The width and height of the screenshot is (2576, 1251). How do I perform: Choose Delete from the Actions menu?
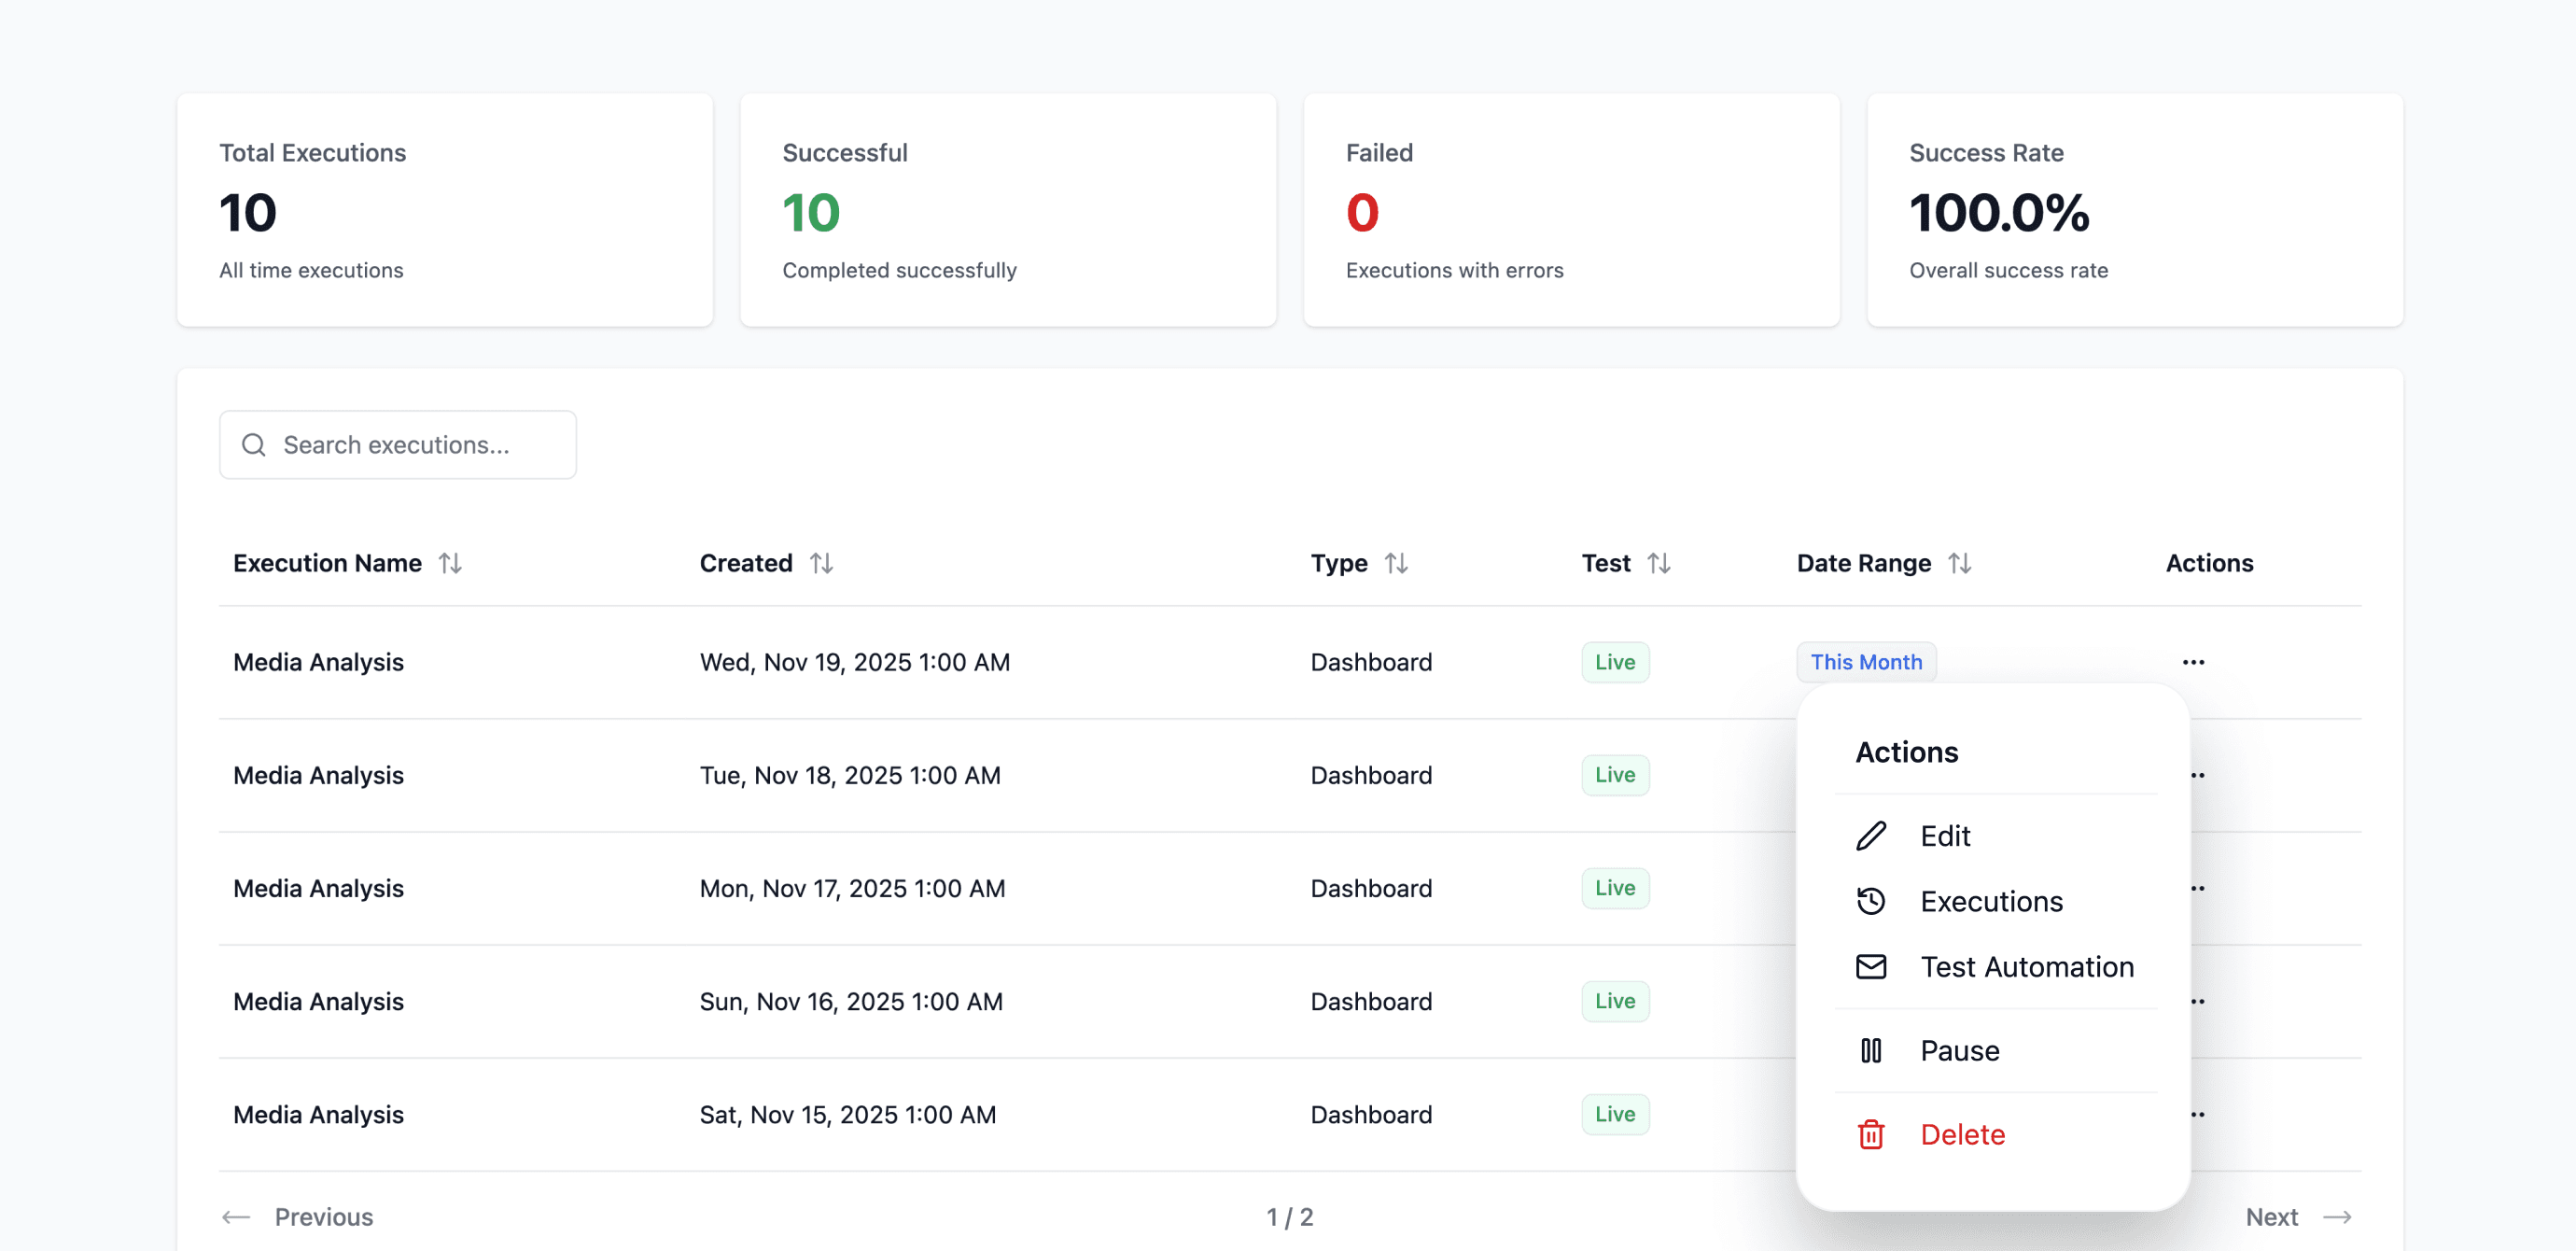[x=1962, y=1134]
